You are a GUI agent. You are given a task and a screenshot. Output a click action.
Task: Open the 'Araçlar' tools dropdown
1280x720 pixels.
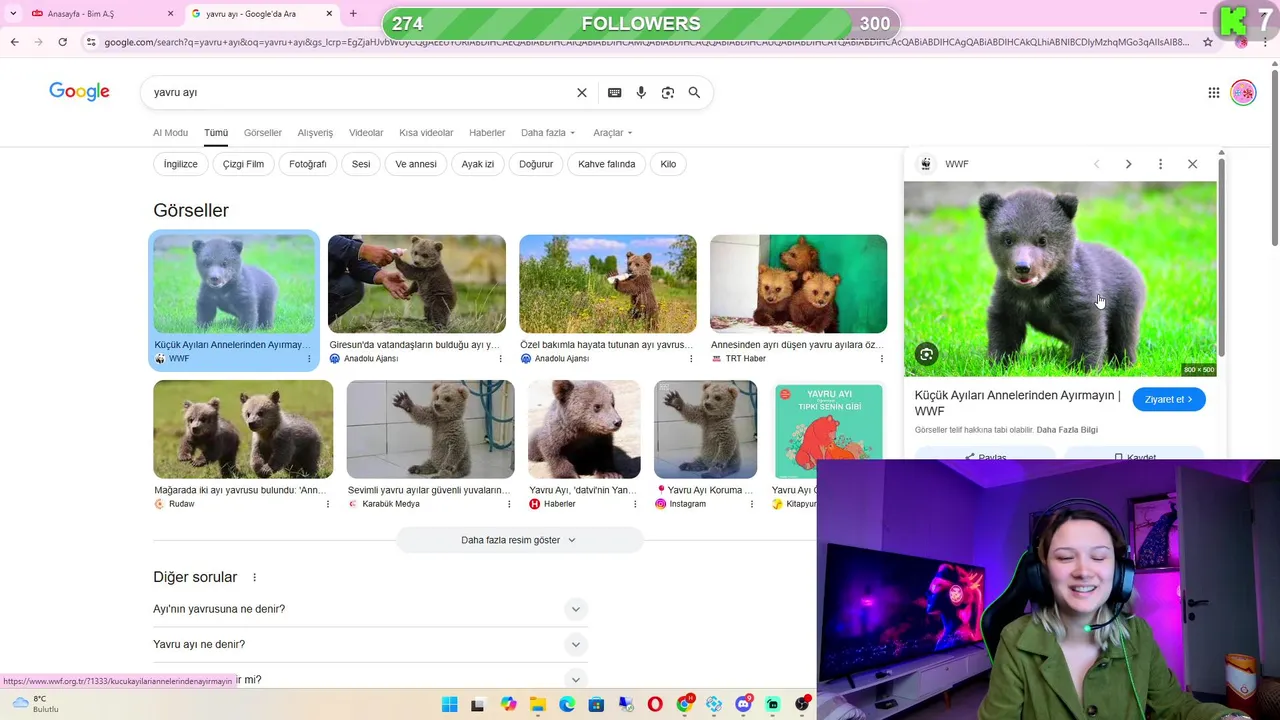(612, 133)
